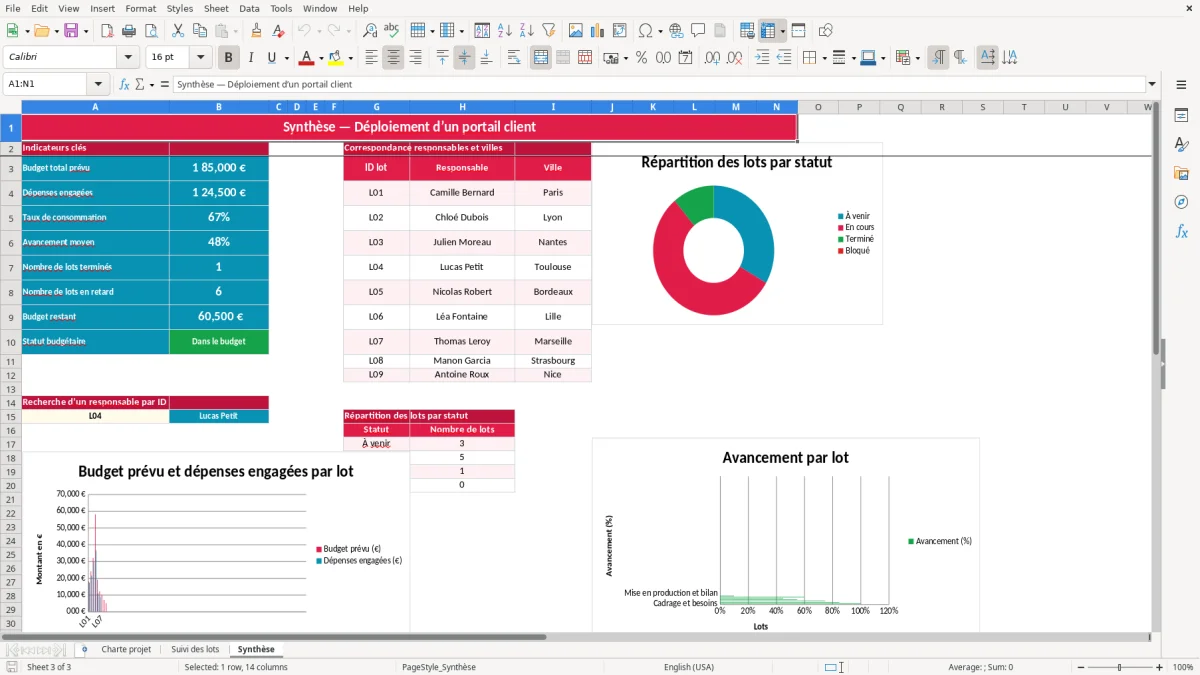Toggle Center Horizontally alignment
The width and height of the screenshot is (1200, 675).
click(x=393, y=58)
